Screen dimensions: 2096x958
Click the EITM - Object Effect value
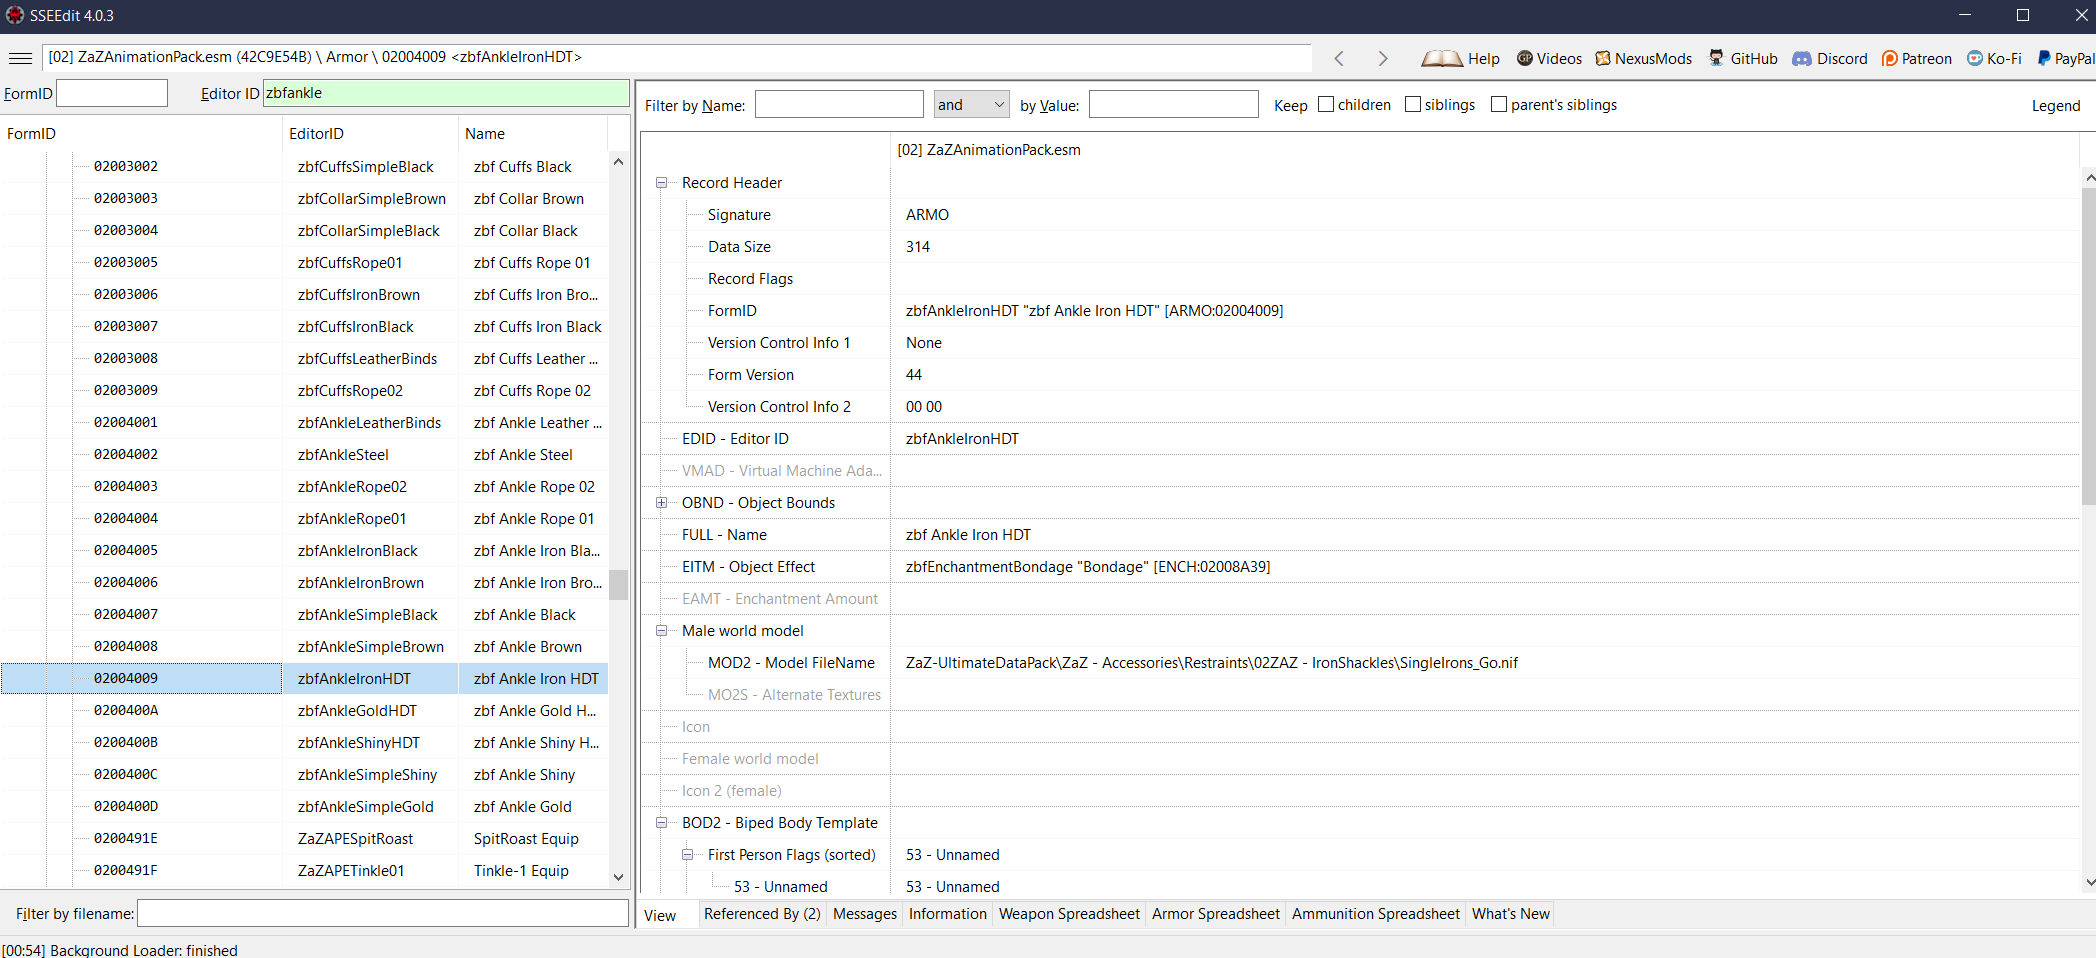coord(1088,567)
